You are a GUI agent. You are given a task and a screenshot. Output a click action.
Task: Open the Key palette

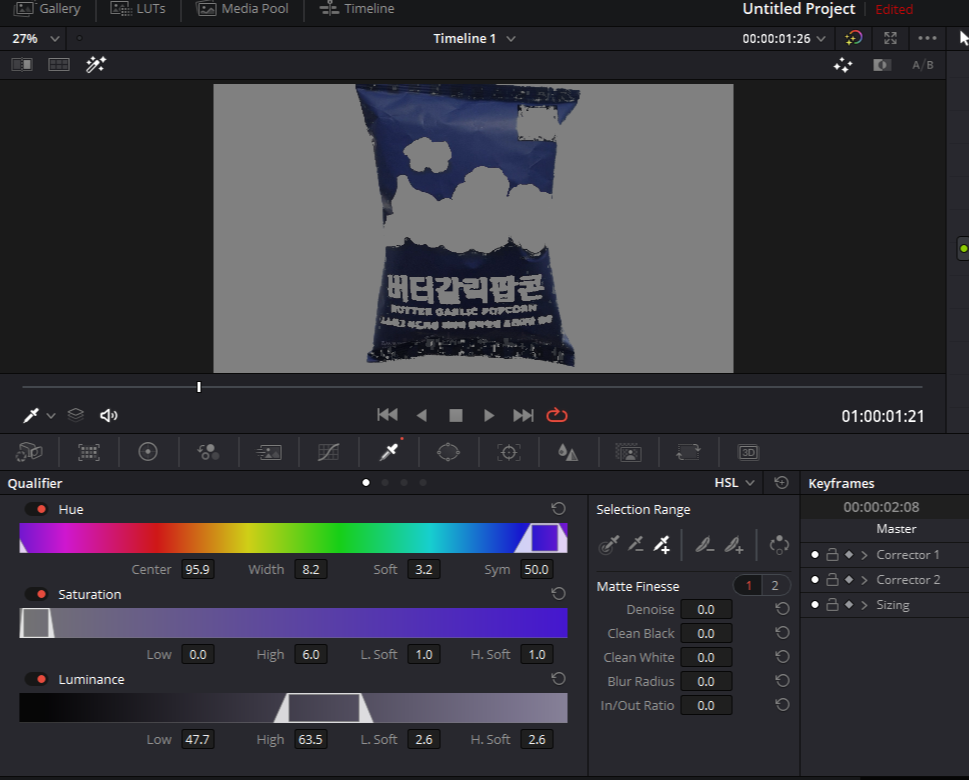pyautogui.click(x=628, y=452)
